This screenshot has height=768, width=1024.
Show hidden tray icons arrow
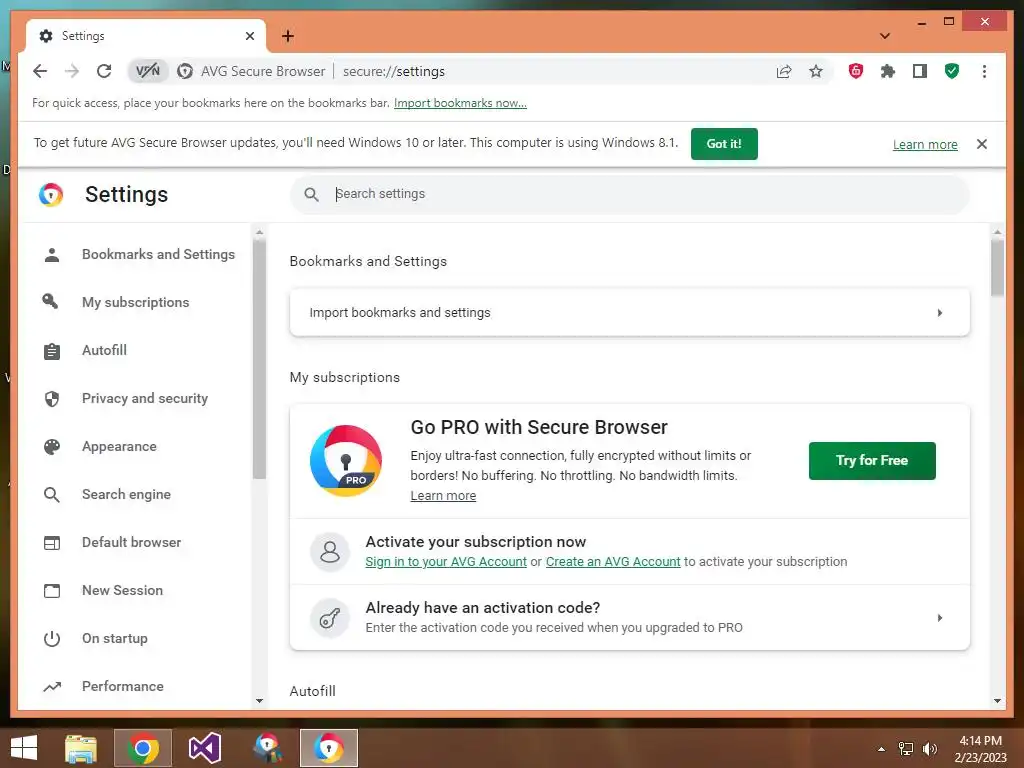(x=882, y=749)
